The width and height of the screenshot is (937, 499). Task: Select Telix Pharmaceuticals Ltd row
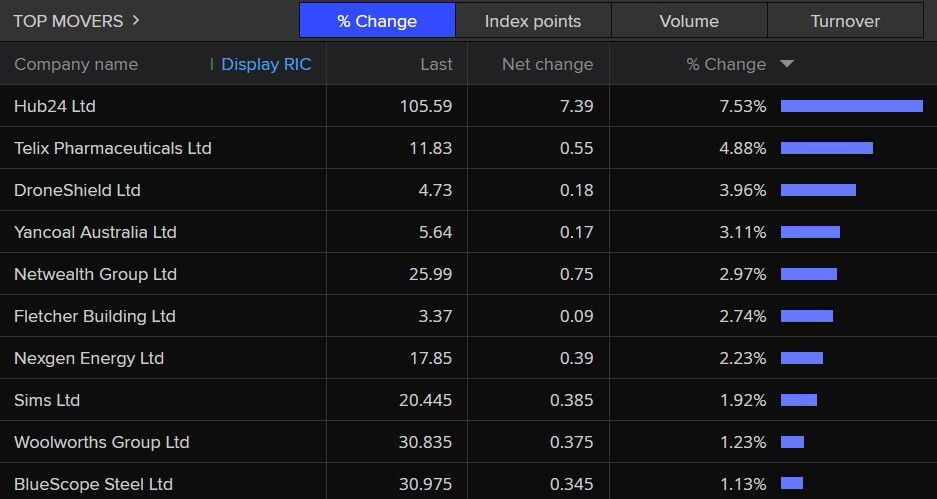click(x=113, y=148)
